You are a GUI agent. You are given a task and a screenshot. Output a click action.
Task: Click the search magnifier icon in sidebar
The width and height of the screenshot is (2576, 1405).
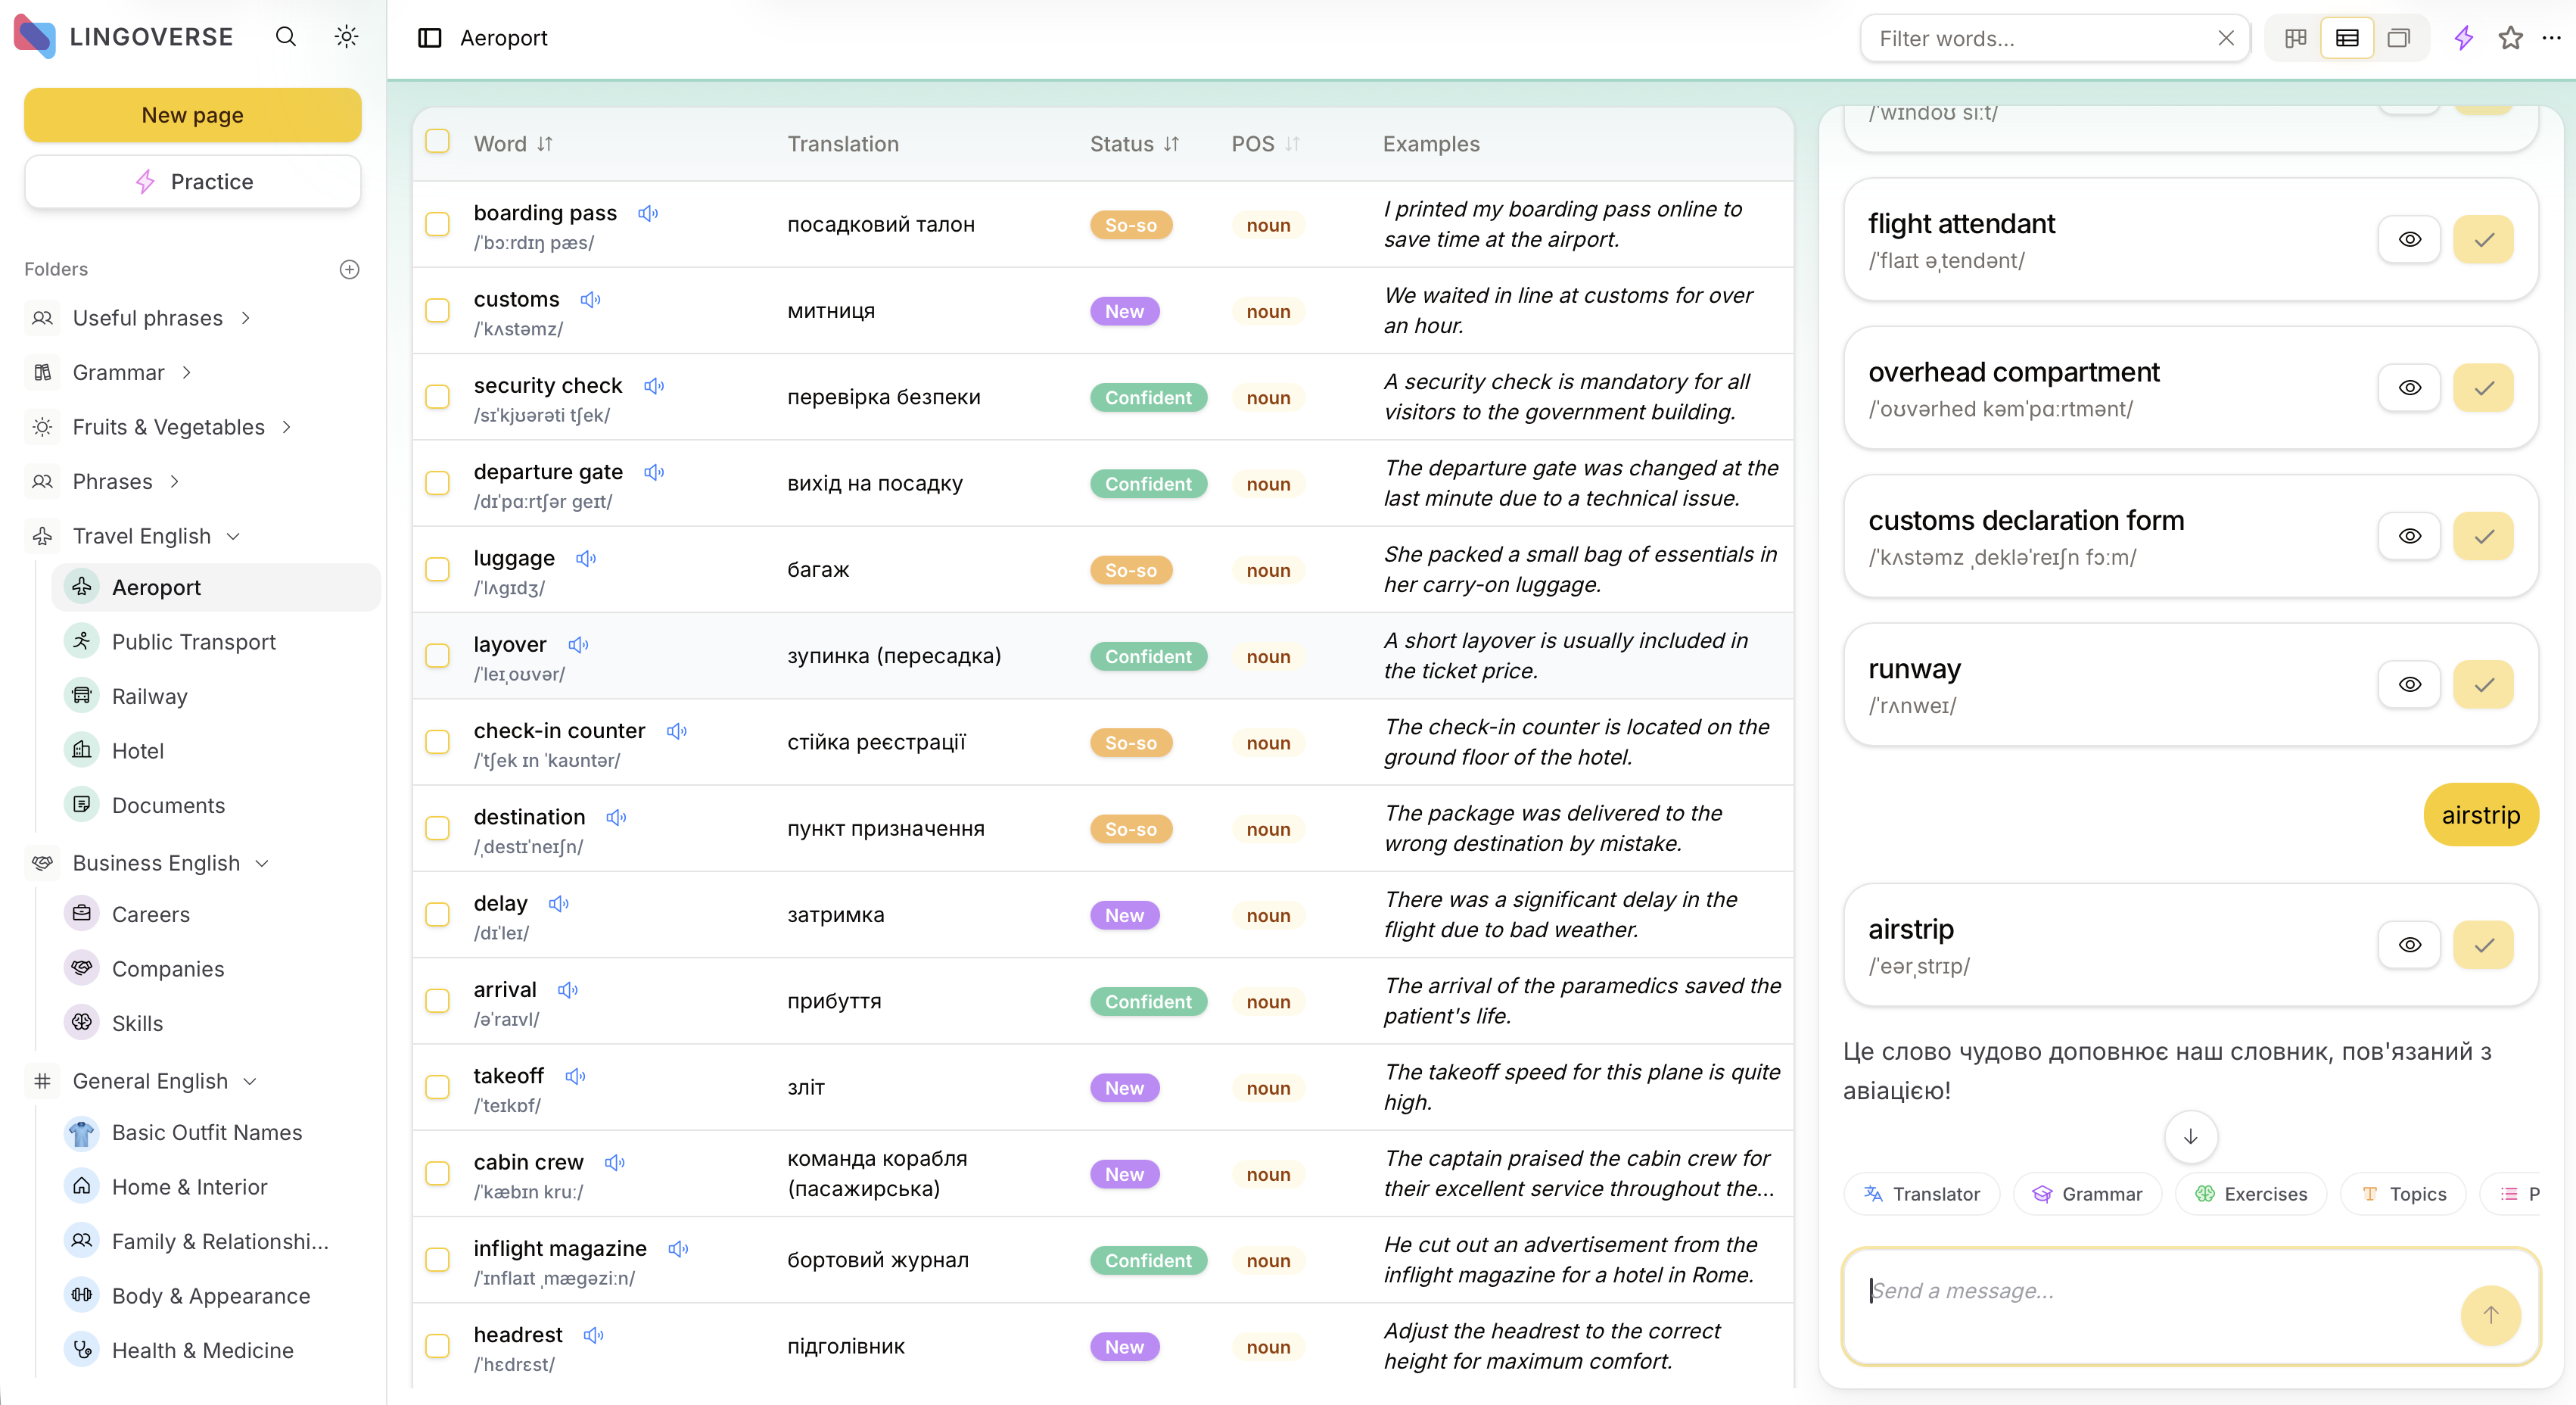coord(286,37)
